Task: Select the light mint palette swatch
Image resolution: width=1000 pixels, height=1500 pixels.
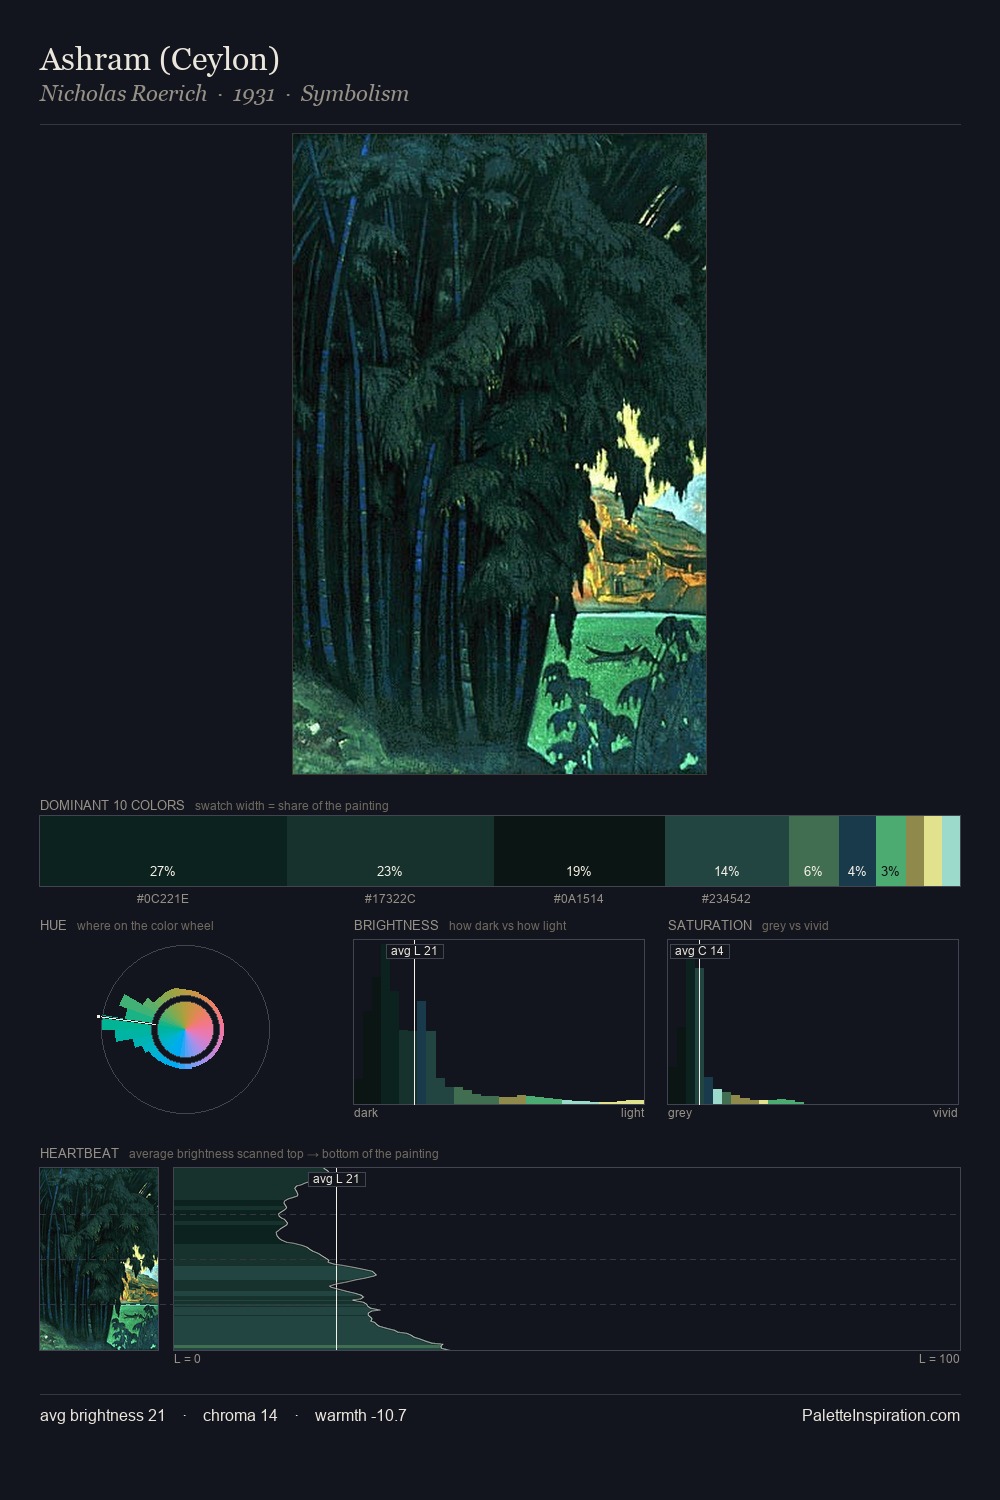Action: [x=951, y=851]
